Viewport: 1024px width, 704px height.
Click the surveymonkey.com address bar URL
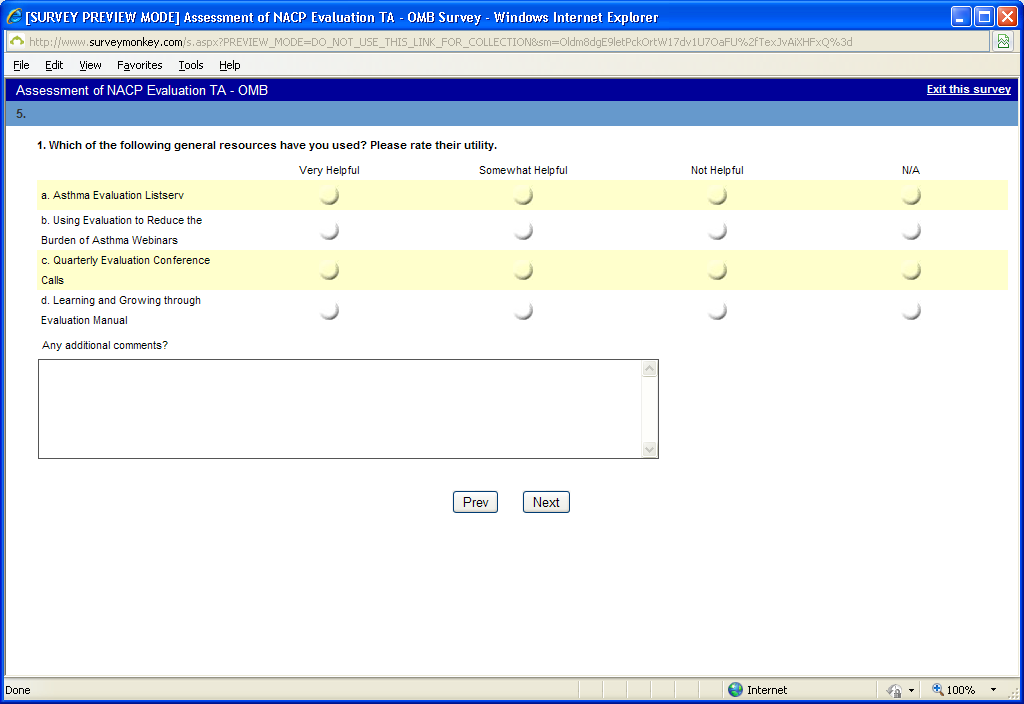pyautogui.click(x=441, y=42)
